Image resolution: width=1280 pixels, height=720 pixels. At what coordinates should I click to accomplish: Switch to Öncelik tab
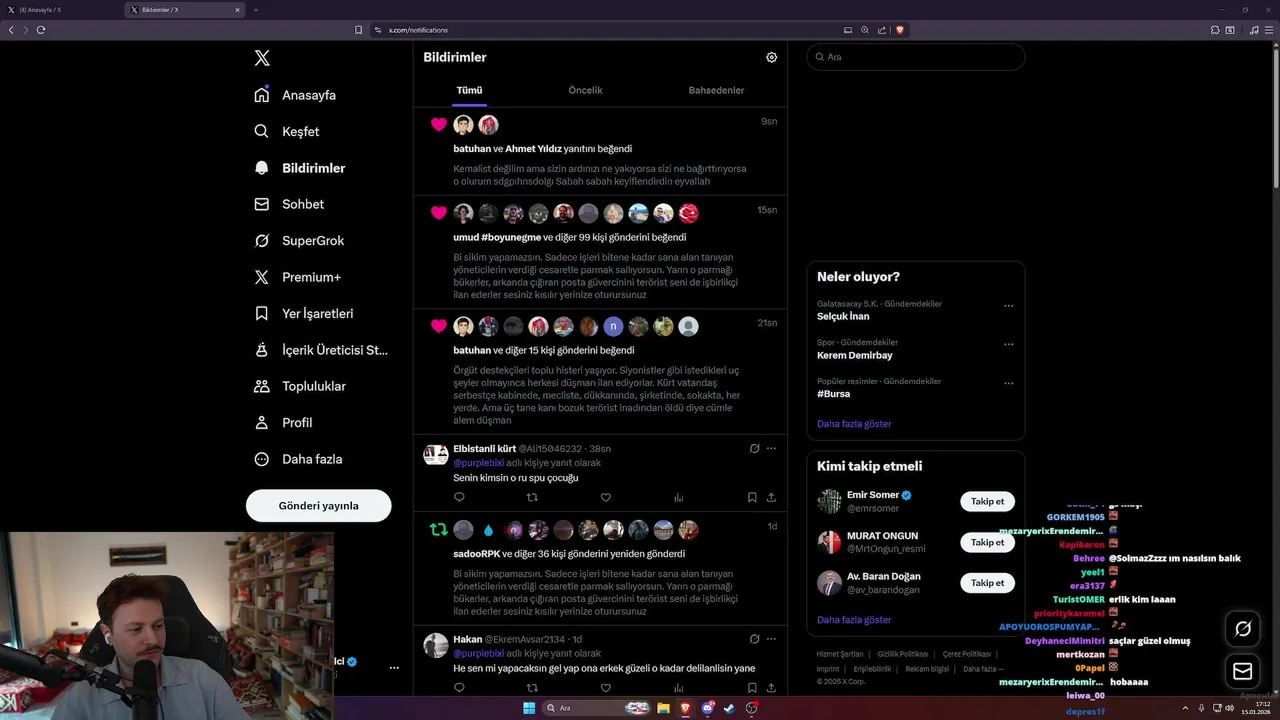point(585,90)
